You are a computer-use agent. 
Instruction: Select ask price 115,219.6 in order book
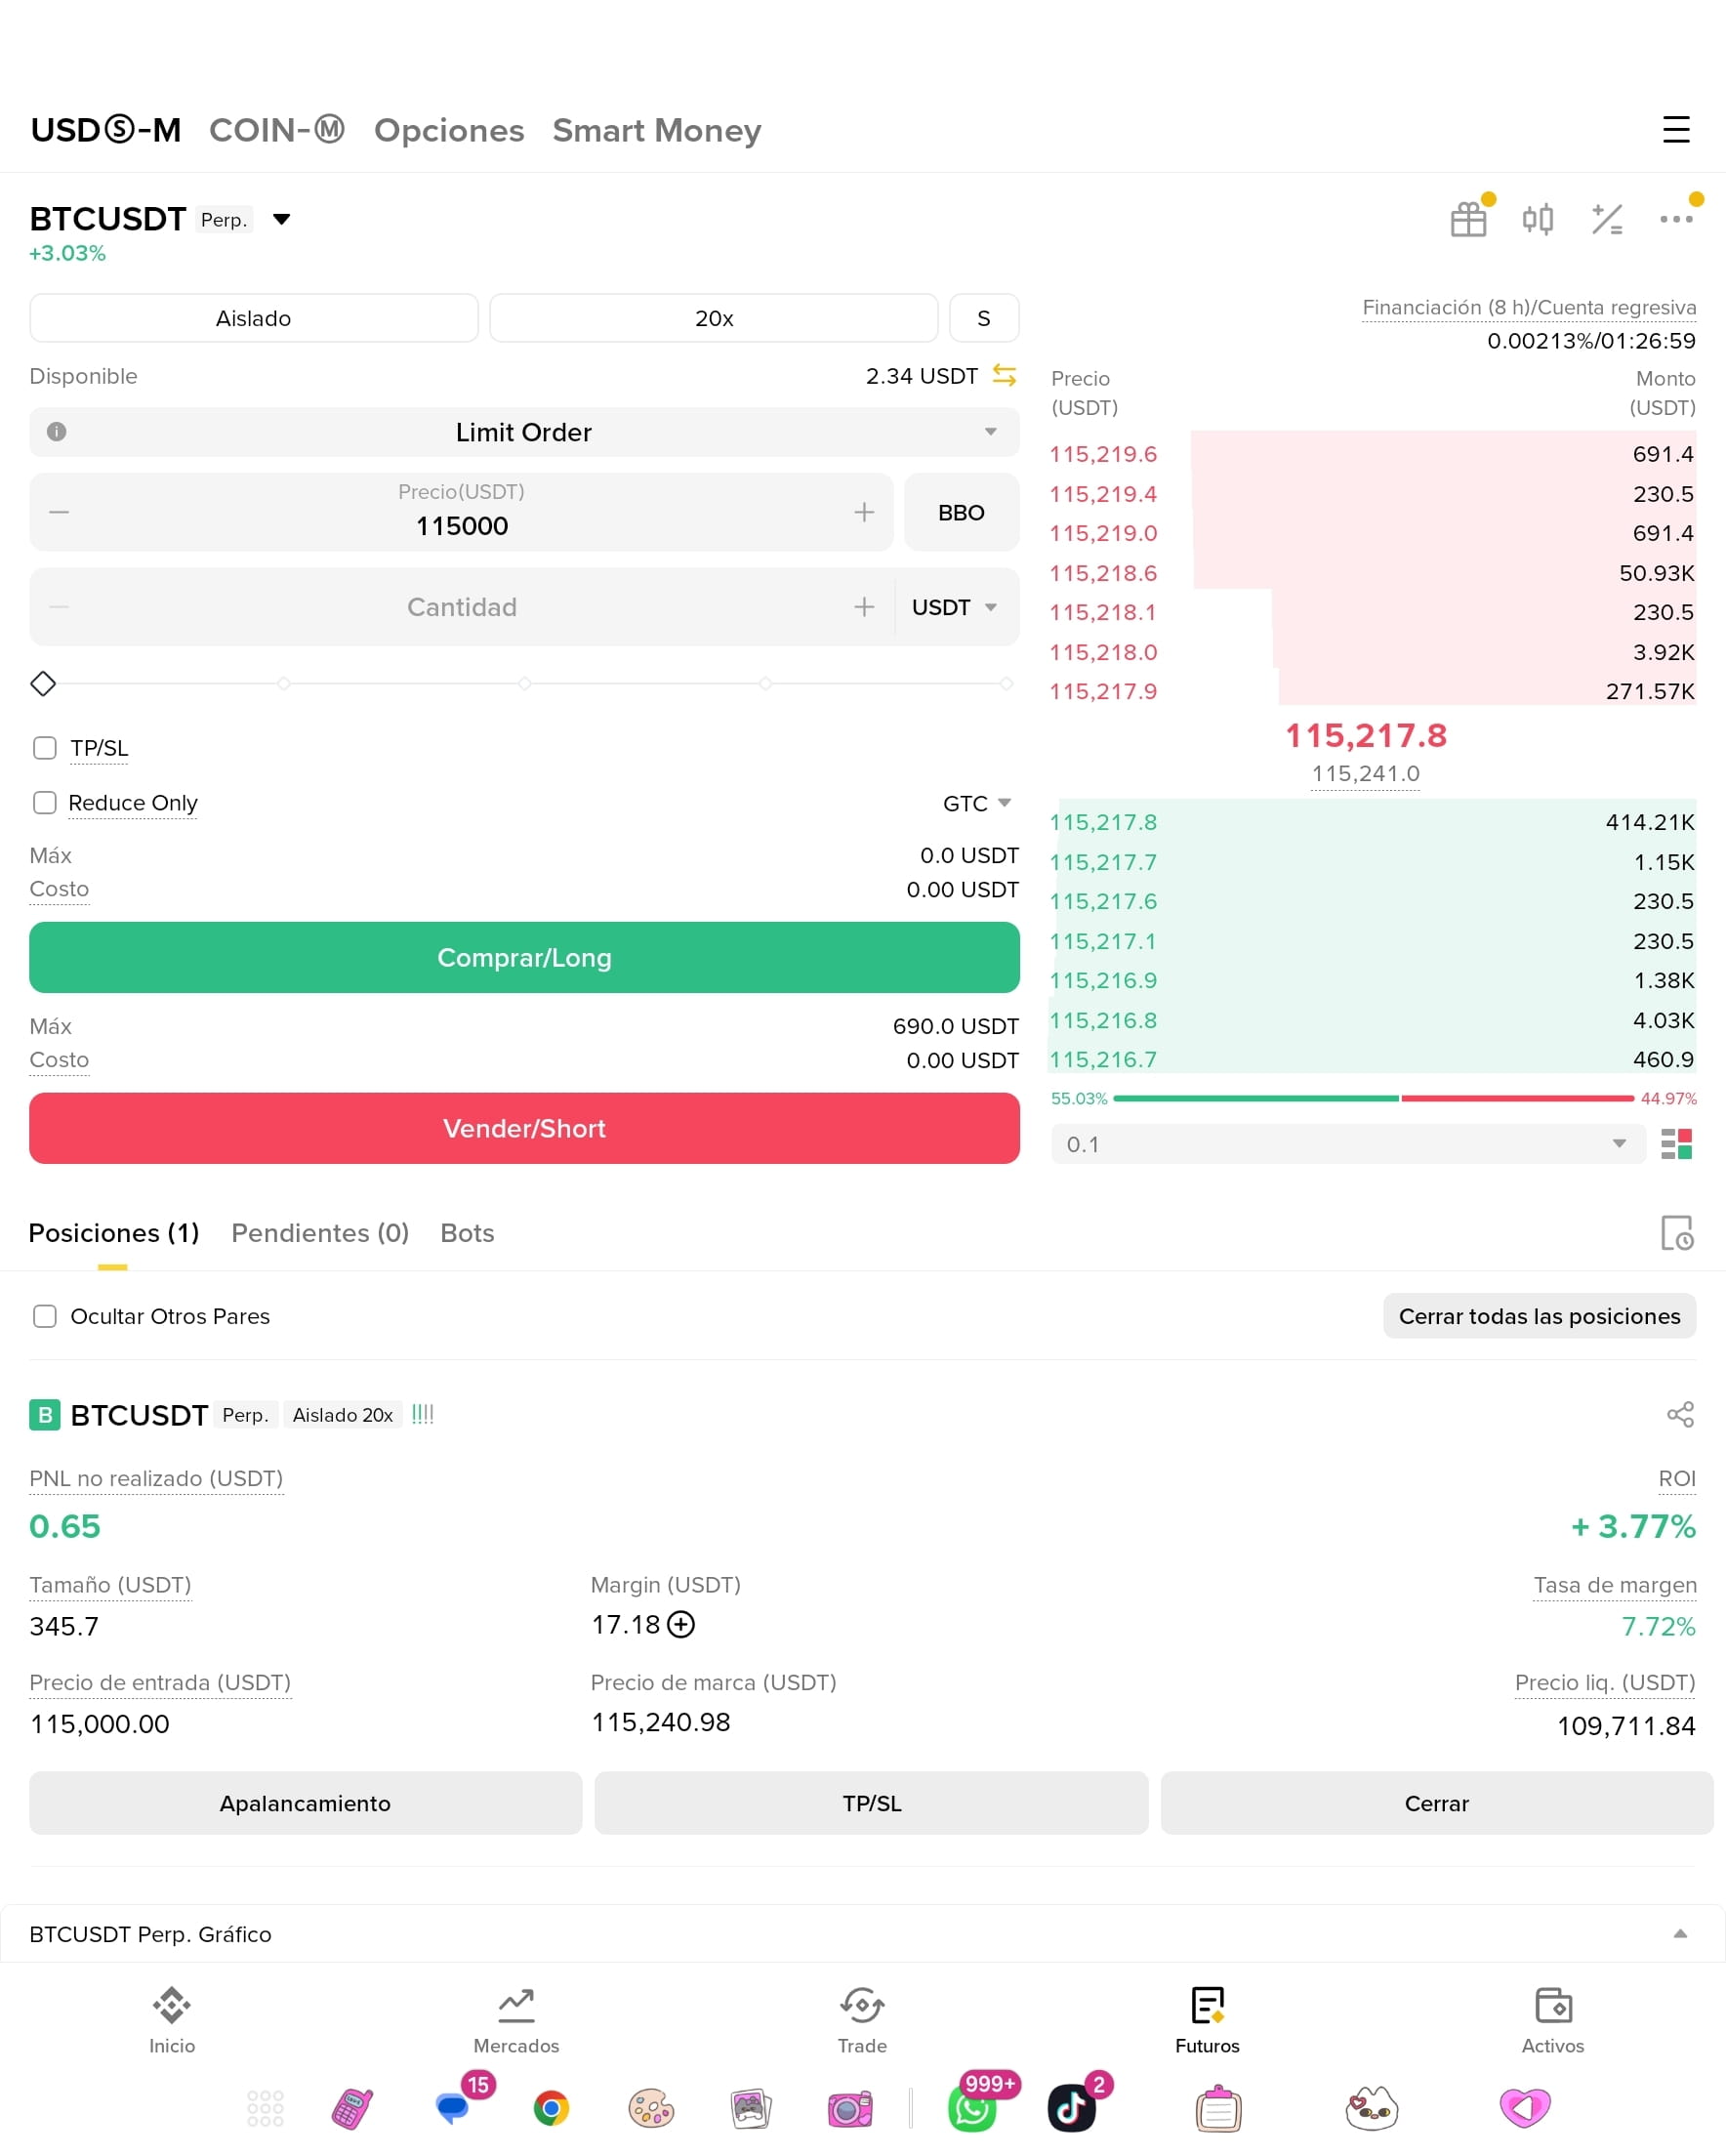1103,454
